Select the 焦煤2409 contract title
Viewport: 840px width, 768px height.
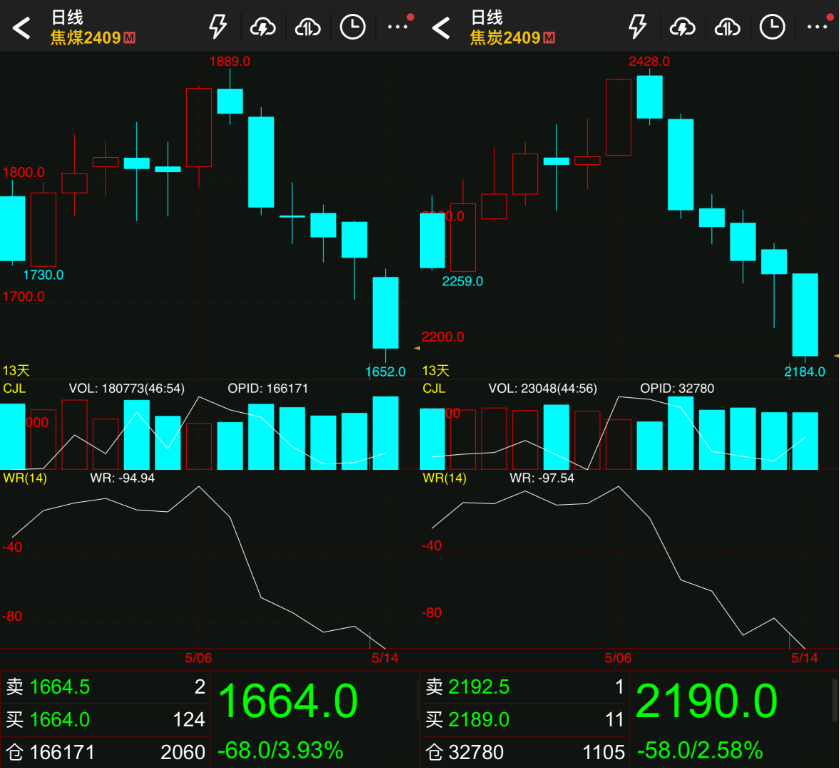[86, 38]
